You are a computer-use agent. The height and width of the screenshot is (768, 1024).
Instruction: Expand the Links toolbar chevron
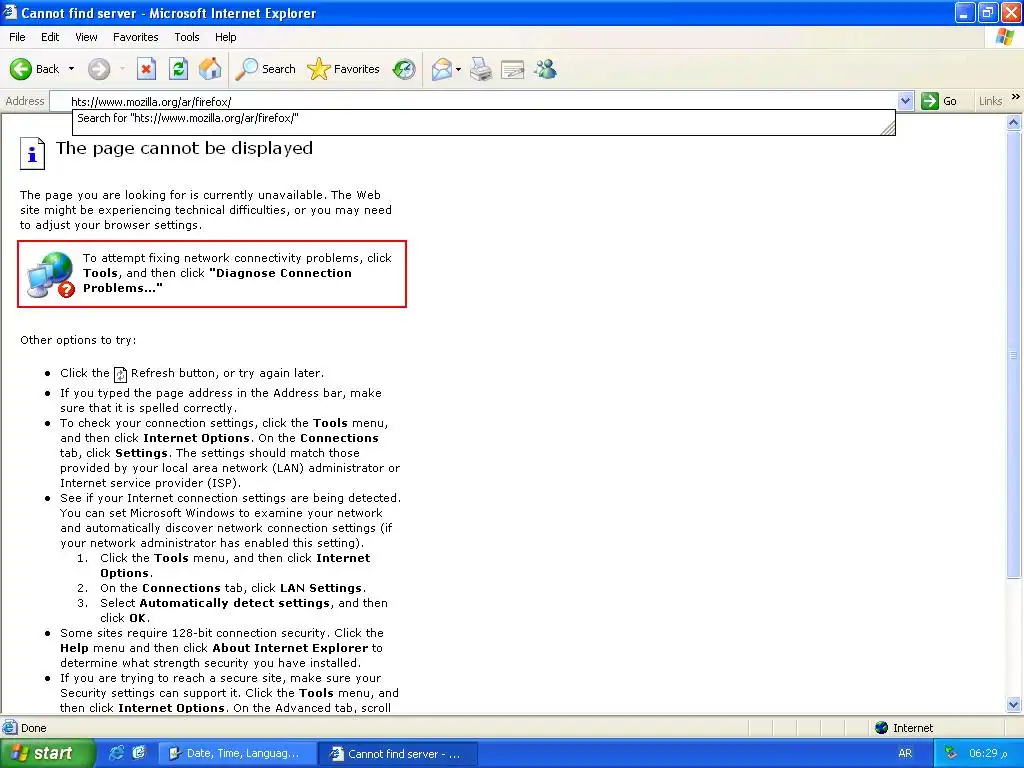point(1016,97)
